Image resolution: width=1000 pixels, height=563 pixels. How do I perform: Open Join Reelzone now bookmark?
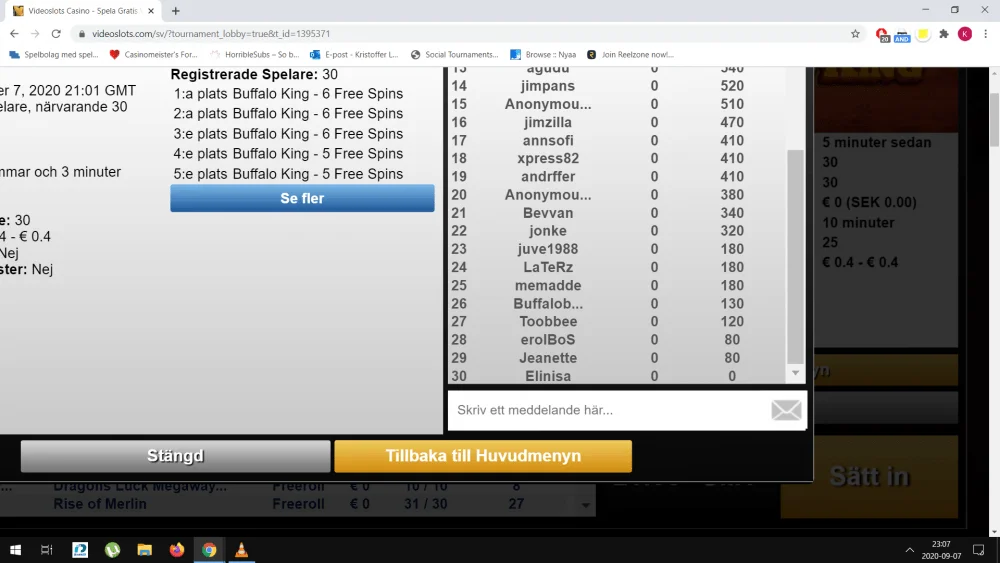(x=630, y=55)
